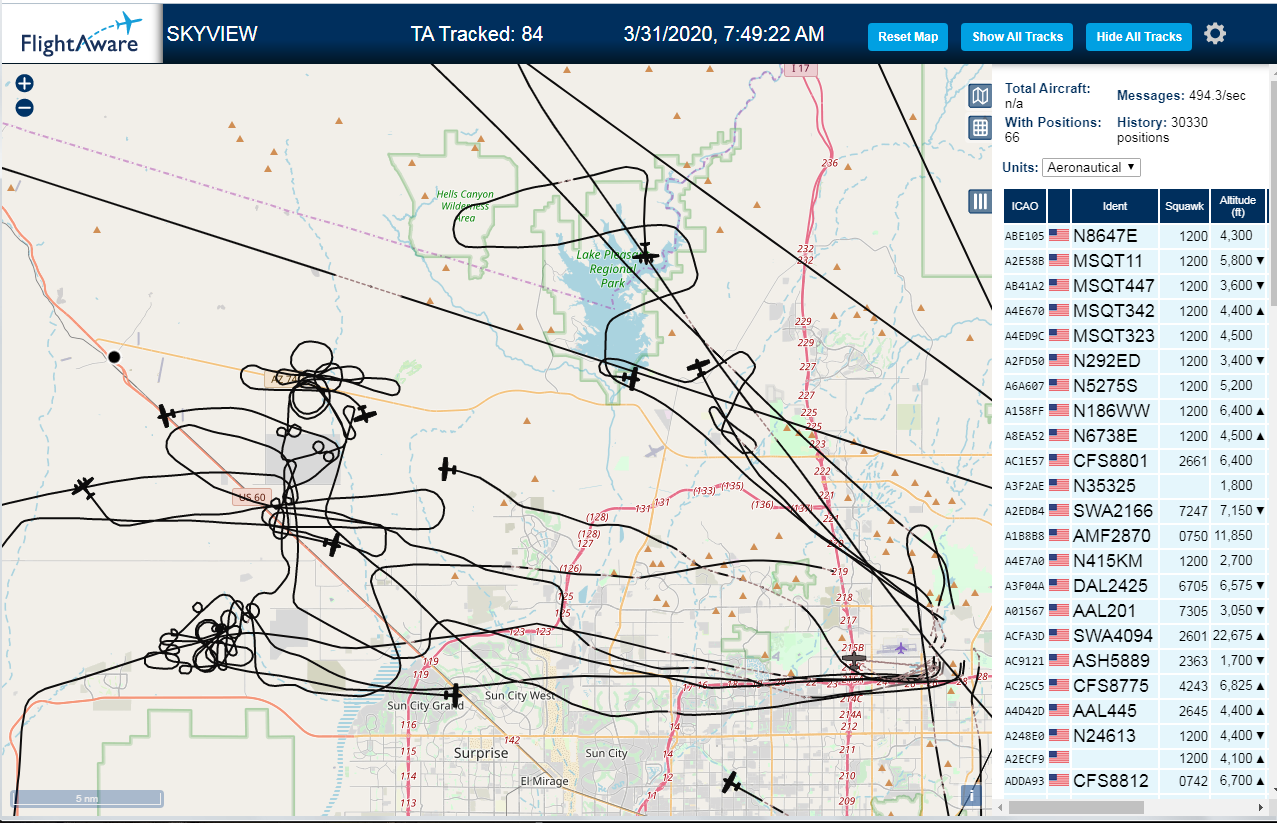Click Sun City West label on map
Image resolution: width=1277 pixels, height=823 pixels.
point(519,695)
